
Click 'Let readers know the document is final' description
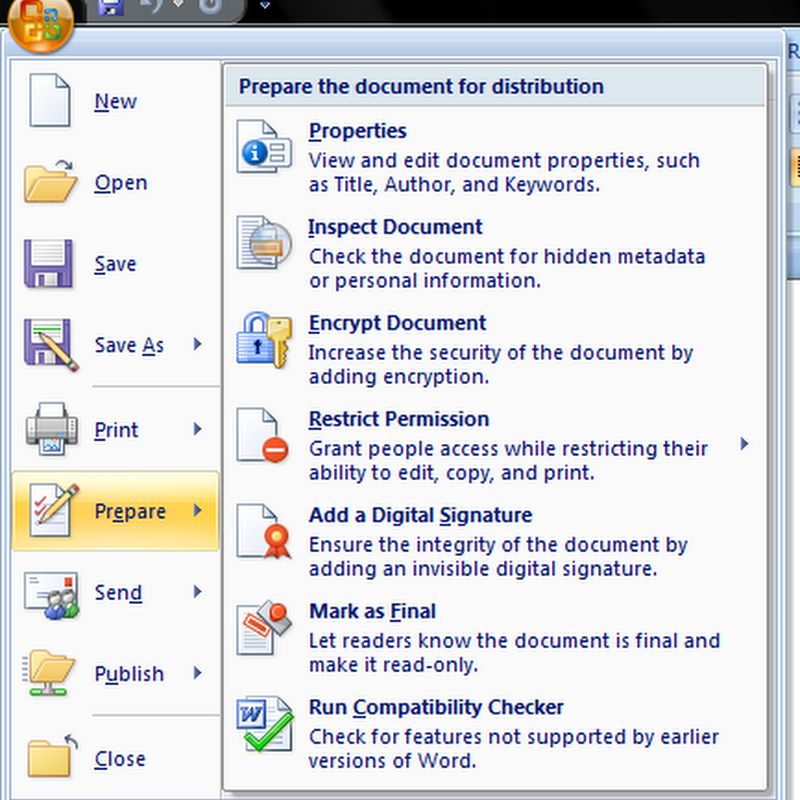[x=514, y=653]
